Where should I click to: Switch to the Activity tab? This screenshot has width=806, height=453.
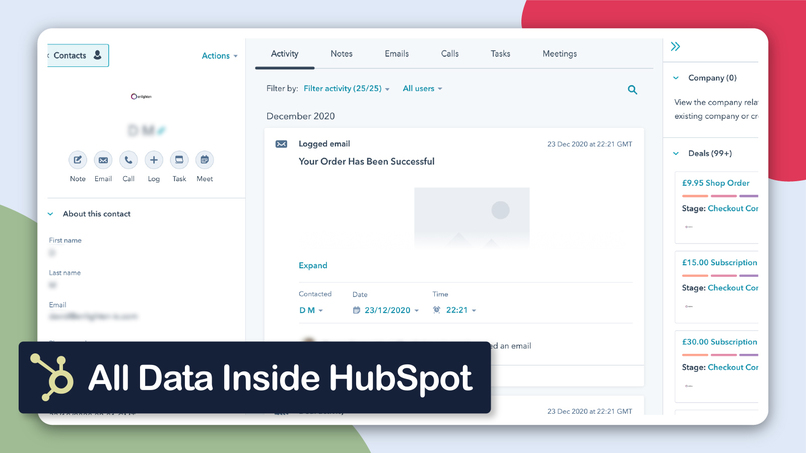[x=284, y=53]
